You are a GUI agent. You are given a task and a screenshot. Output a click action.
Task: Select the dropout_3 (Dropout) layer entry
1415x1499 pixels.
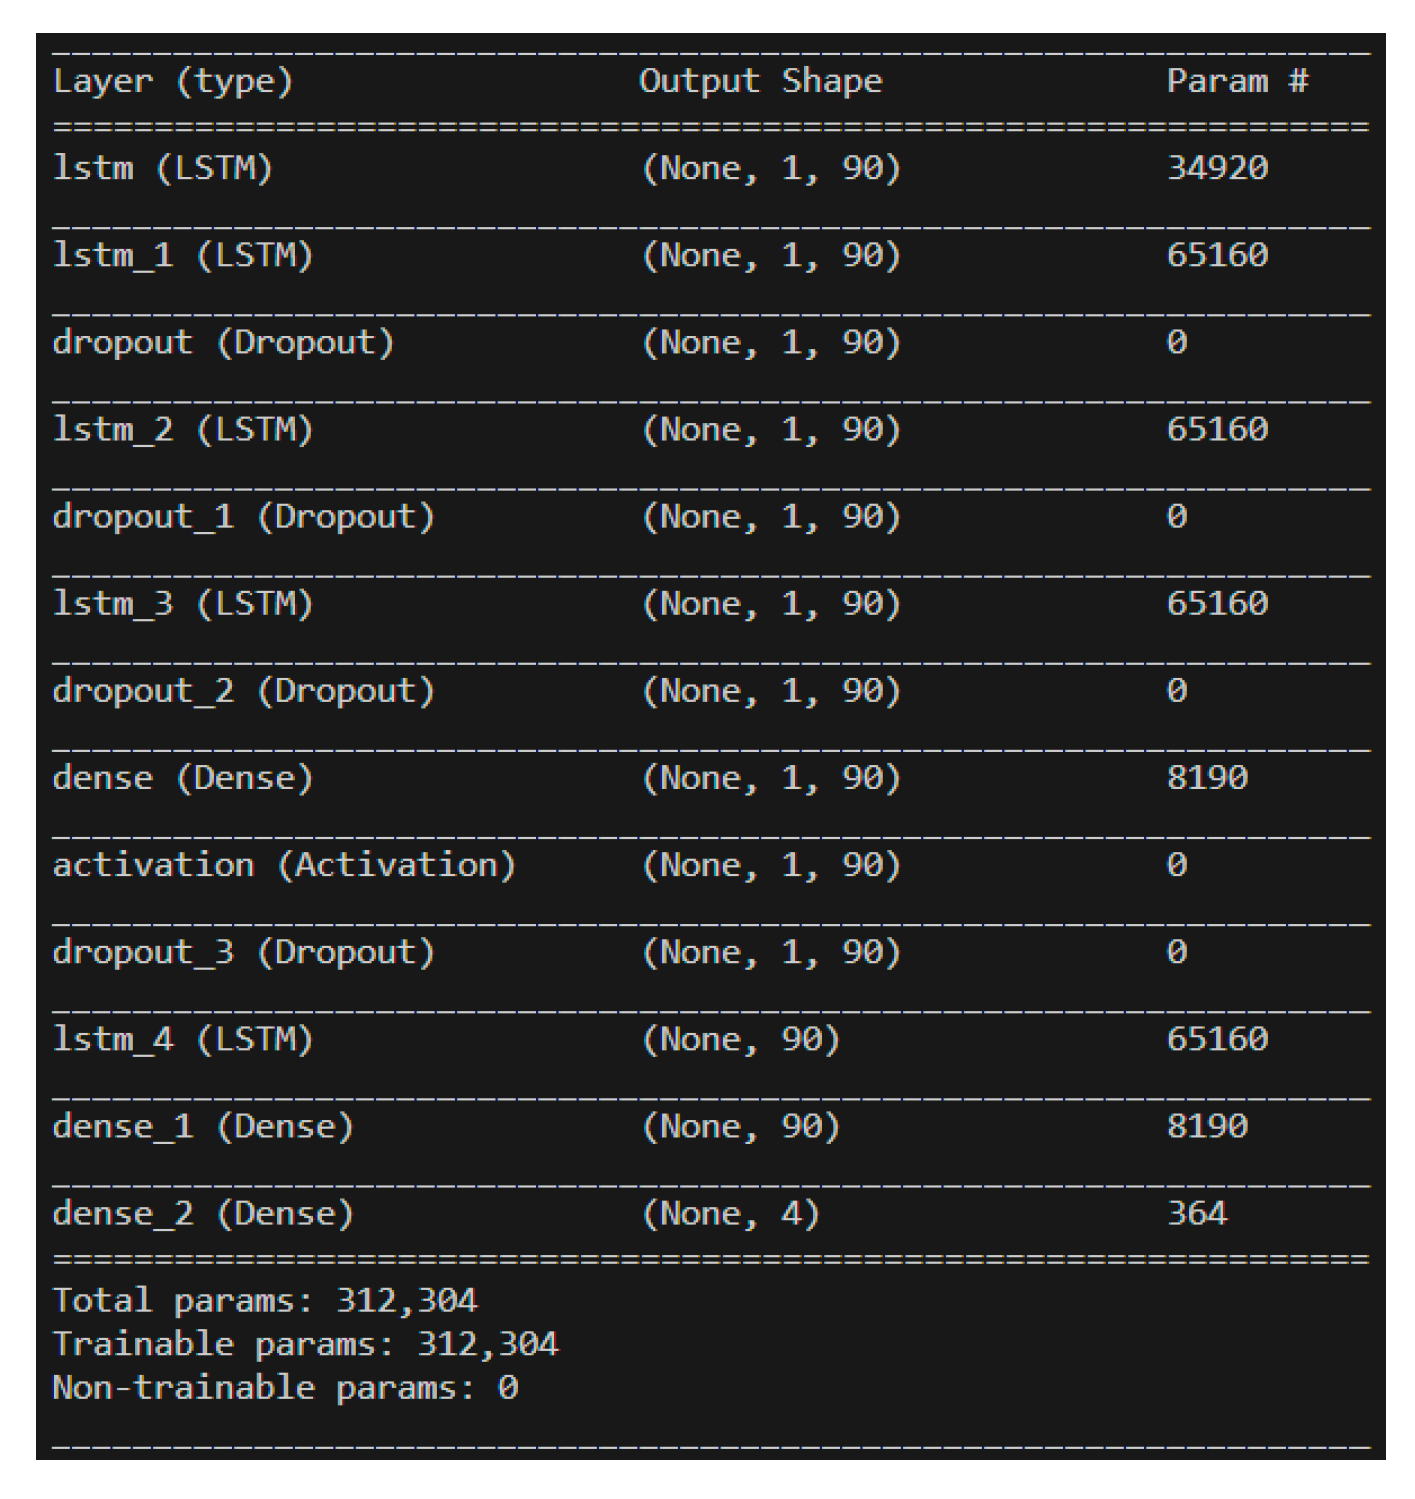[x=243, y=951]
